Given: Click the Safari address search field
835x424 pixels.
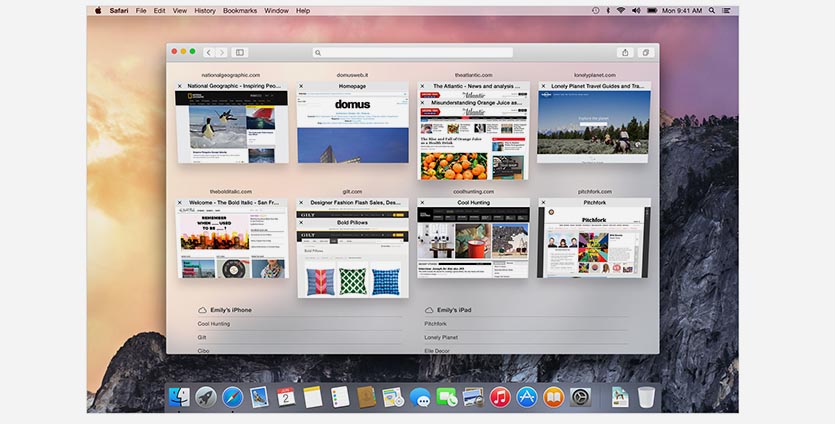Looking at the screenshot, I should [x=412, y=52].
